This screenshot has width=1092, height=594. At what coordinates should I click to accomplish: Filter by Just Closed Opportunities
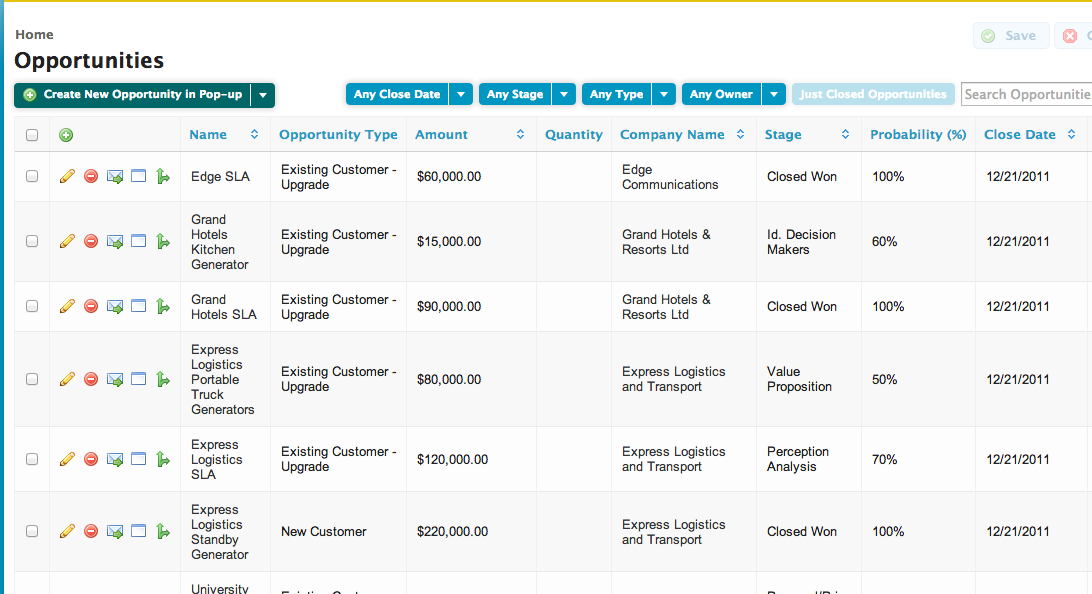[x=872, y=93]
